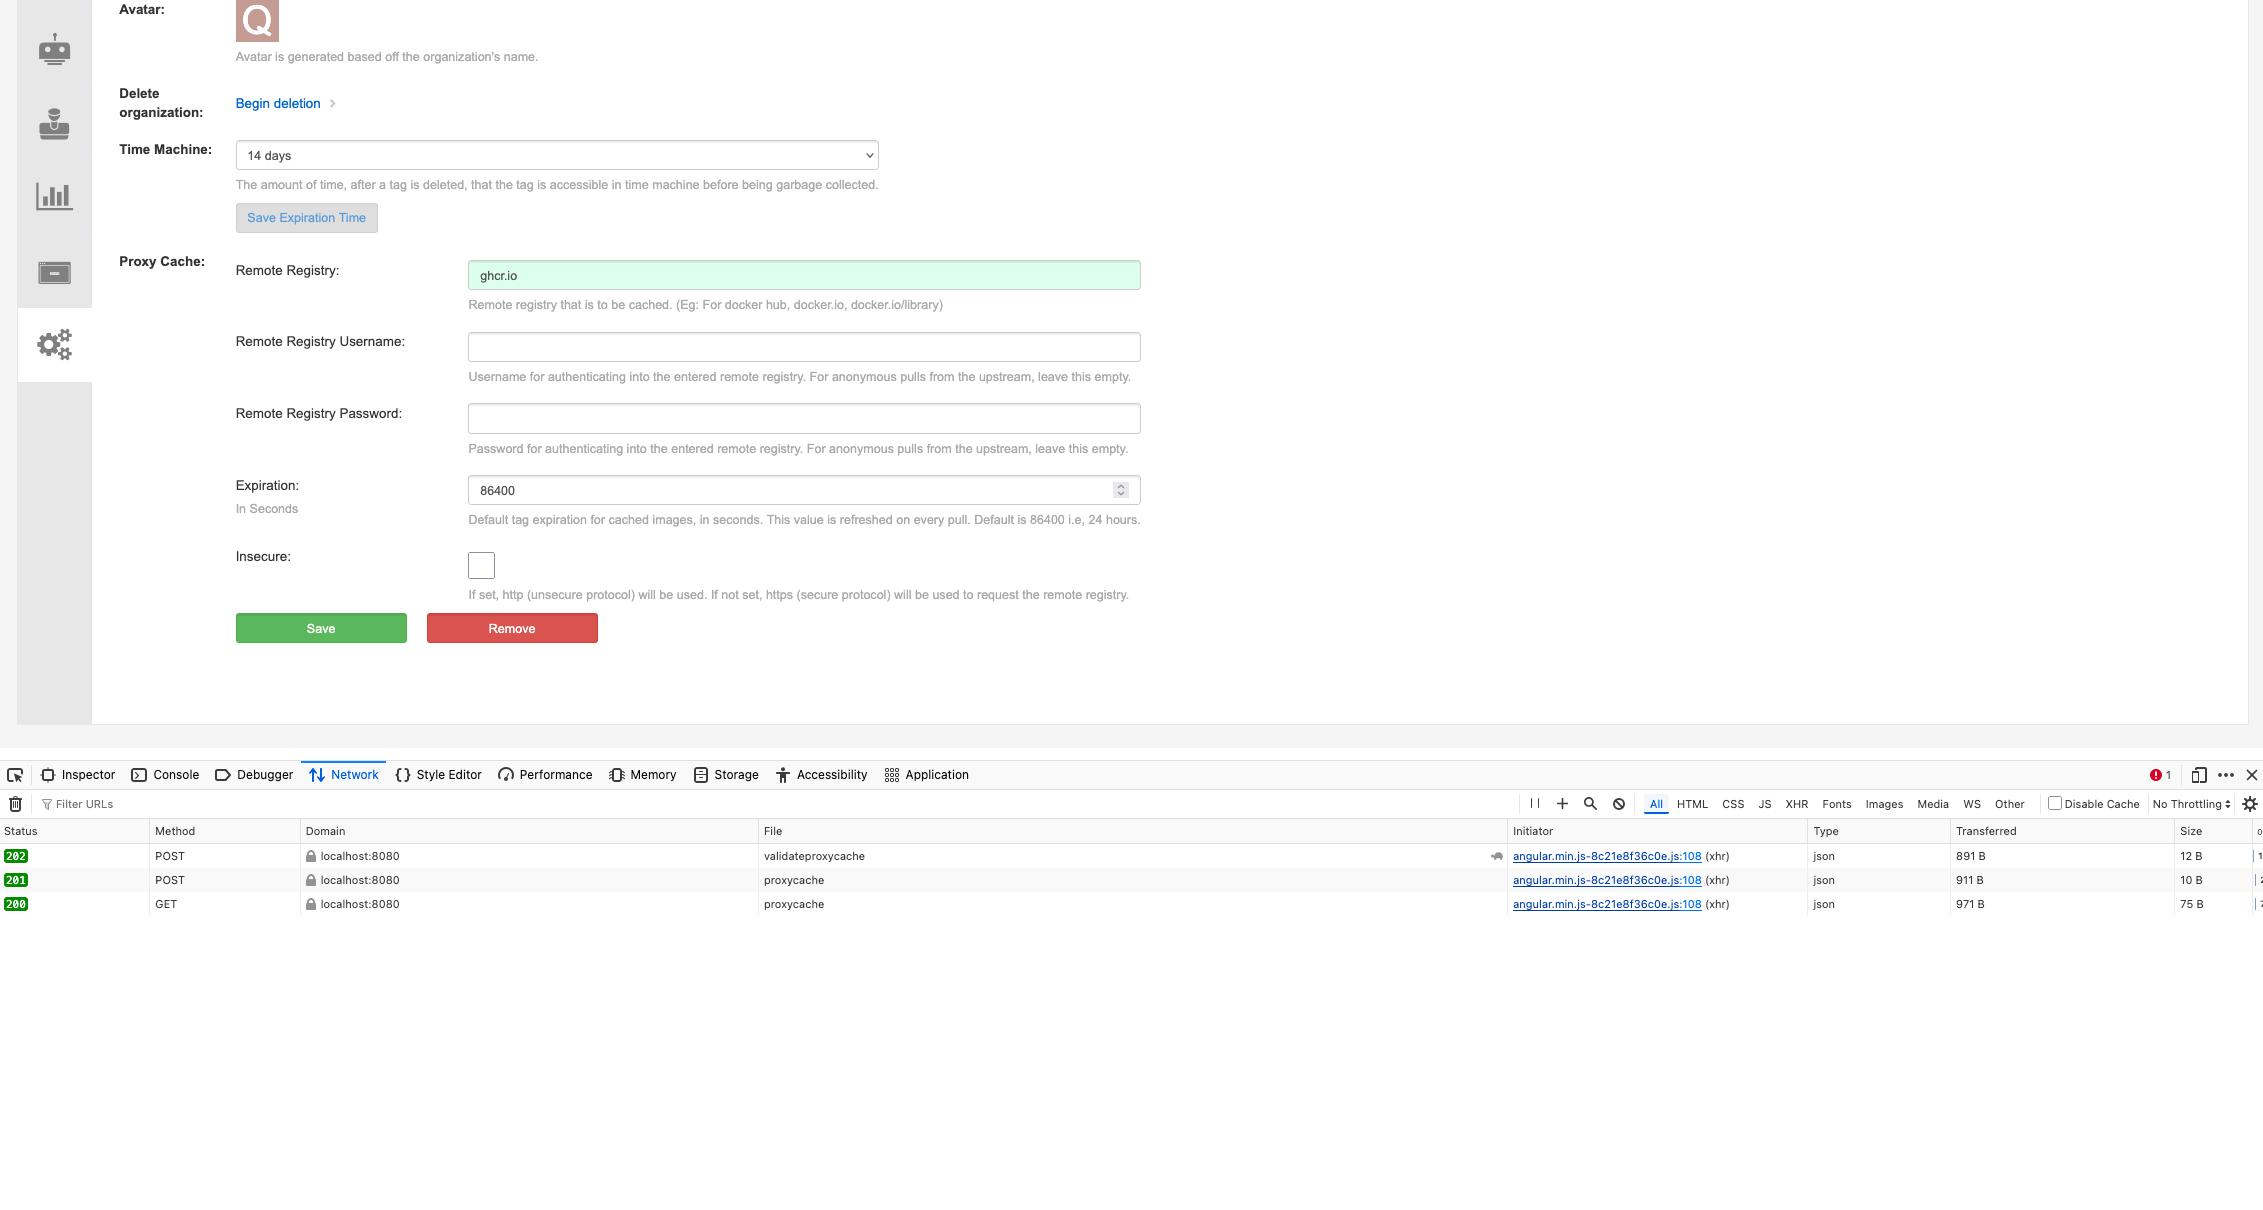This screenshot has height=1210, width=2263.
Task: Switch to the Console tab
Action: click(166, 775)
